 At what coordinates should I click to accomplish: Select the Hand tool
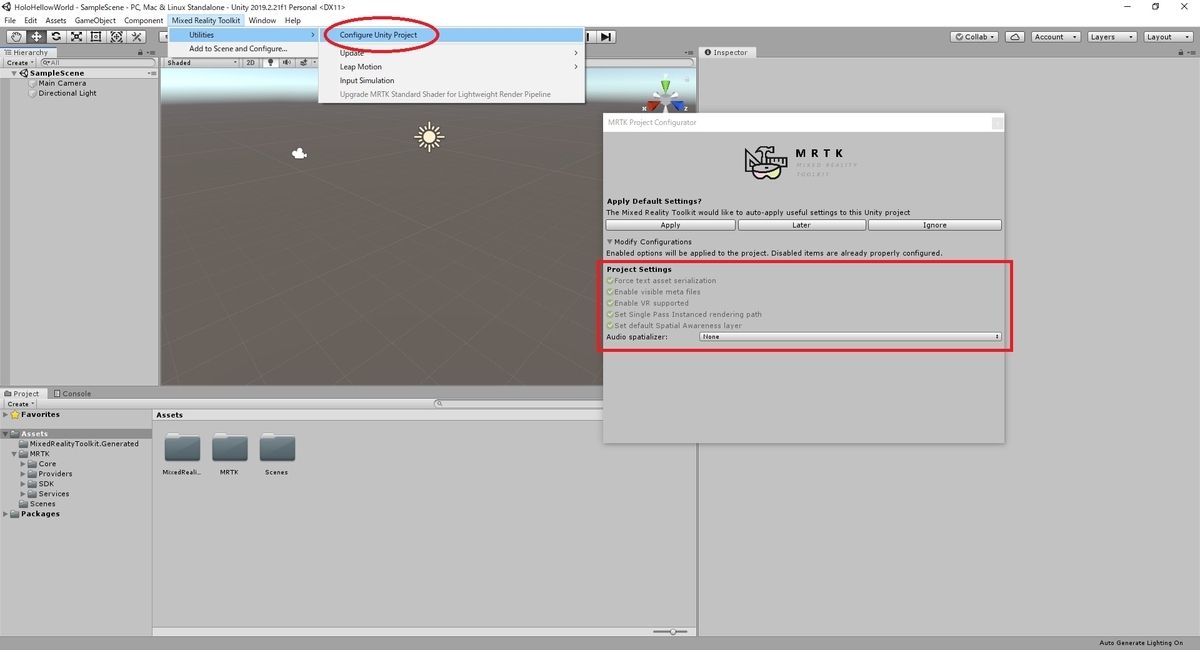pyautogui.click(x=16, y=37)
